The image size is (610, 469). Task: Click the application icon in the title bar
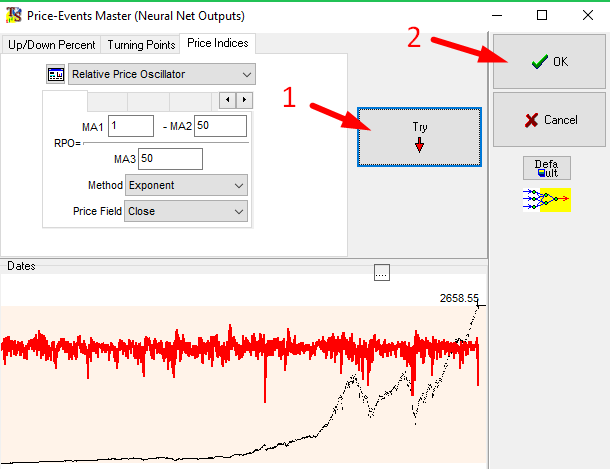[x=14, y=16]
